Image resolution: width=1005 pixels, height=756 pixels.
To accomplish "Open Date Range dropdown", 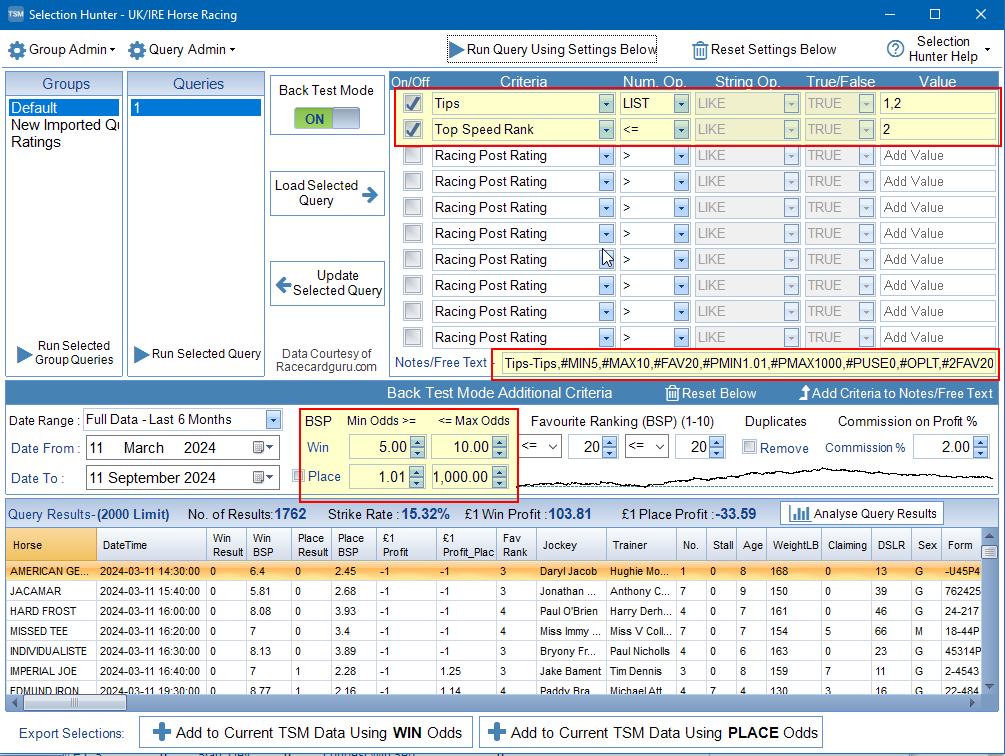I will pos(273,420).
